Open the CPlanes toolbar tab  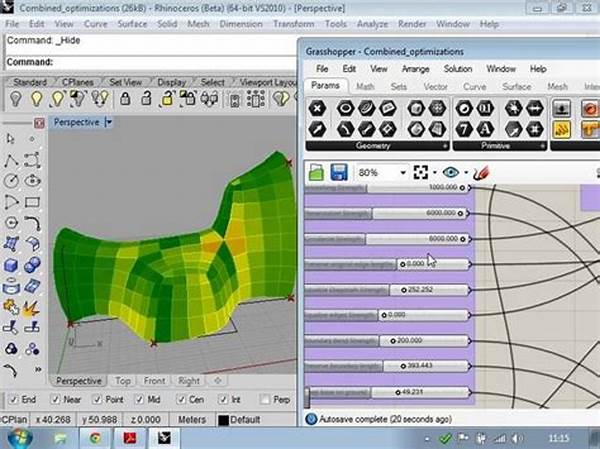click(77, 82)
